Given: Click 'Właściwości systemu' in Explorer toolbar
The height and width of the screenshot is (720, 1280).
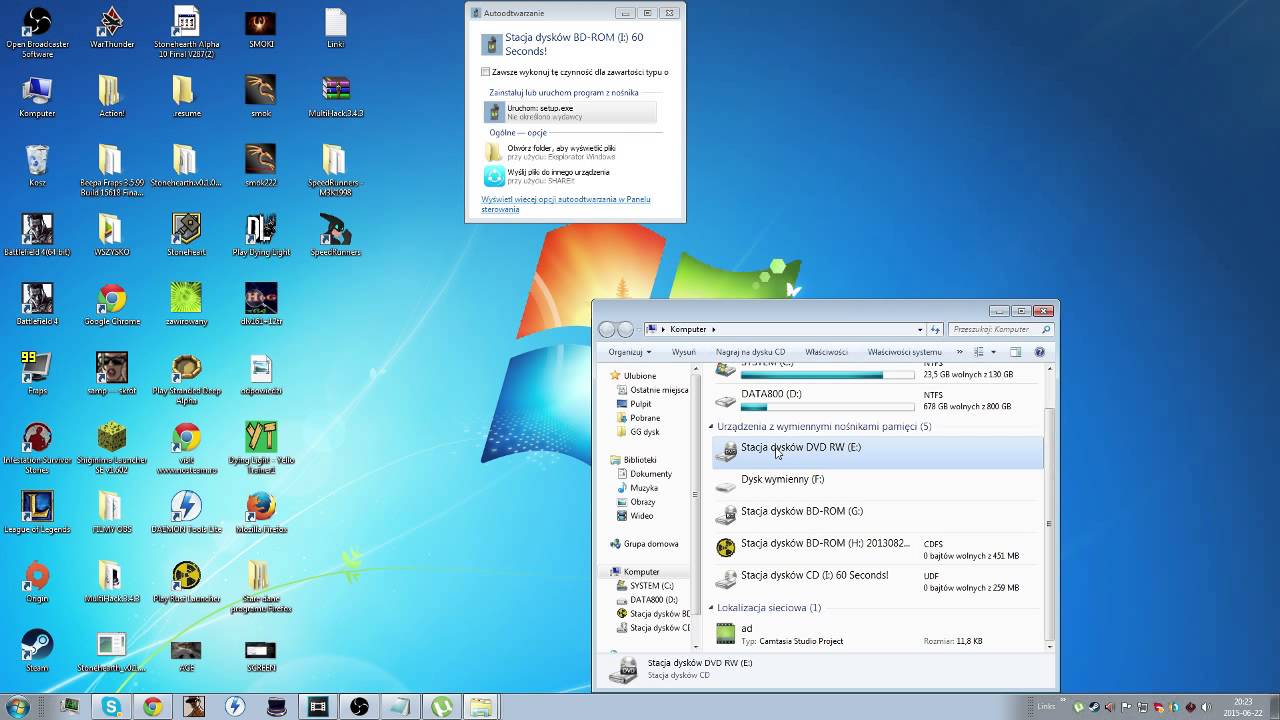Looking at the screenshot, I should pos(904,352).
